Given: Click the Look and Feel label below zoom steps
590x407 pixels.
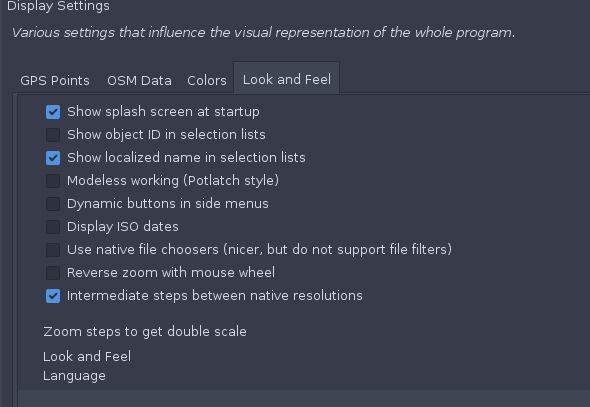Looking at the screenshot, I should click(87, 356).
